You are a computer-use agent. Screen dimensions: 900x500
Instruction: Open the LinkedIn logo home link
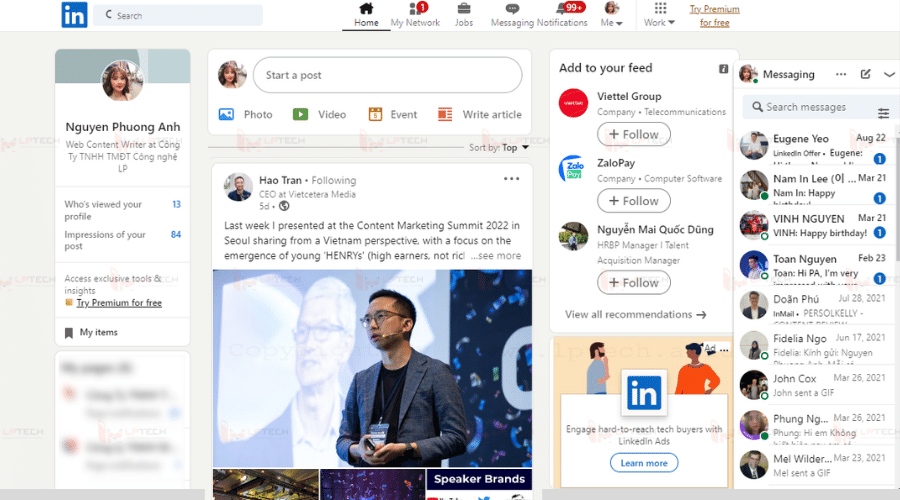(75, 15)
